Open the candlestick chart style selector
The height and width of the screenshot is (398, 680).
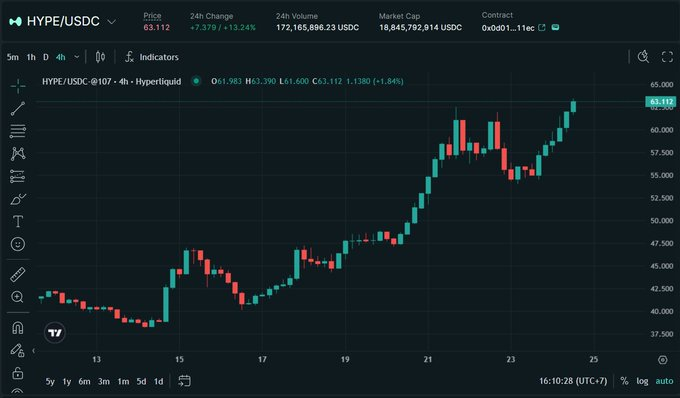100,57
